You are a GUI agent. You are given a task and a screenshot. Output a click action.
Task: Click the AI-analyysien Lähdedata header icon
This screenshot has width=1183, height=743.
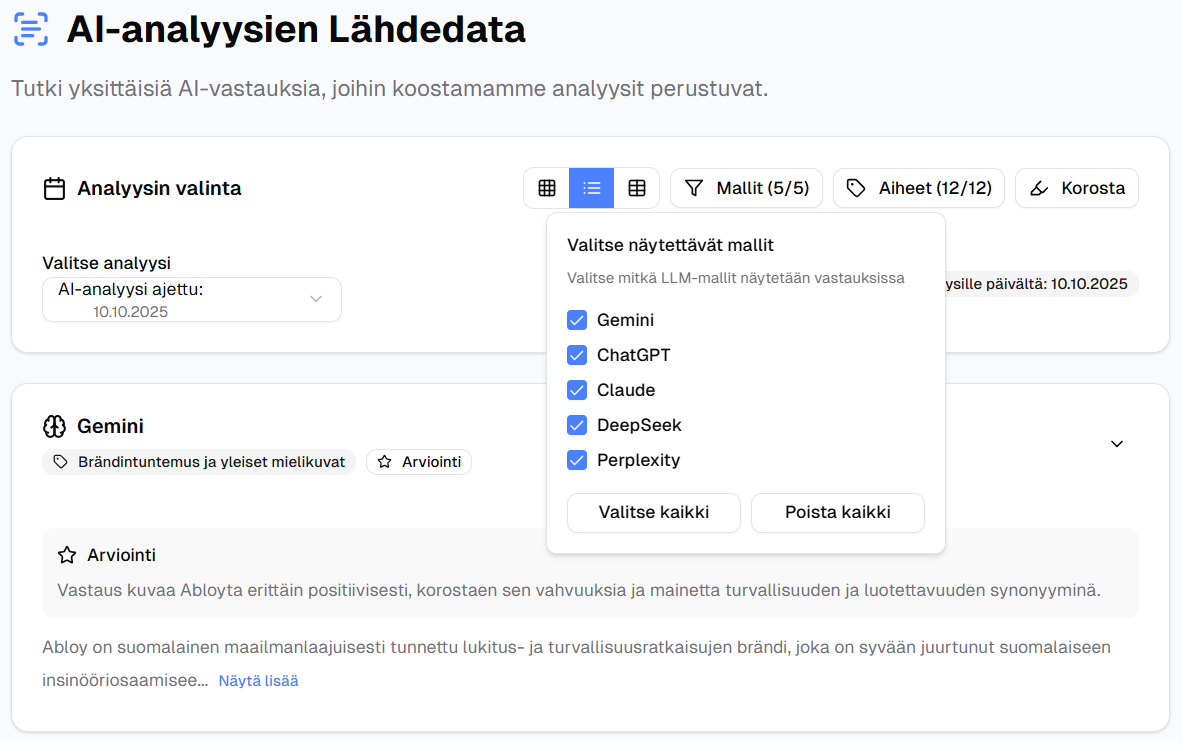click(x=31, y=30)
